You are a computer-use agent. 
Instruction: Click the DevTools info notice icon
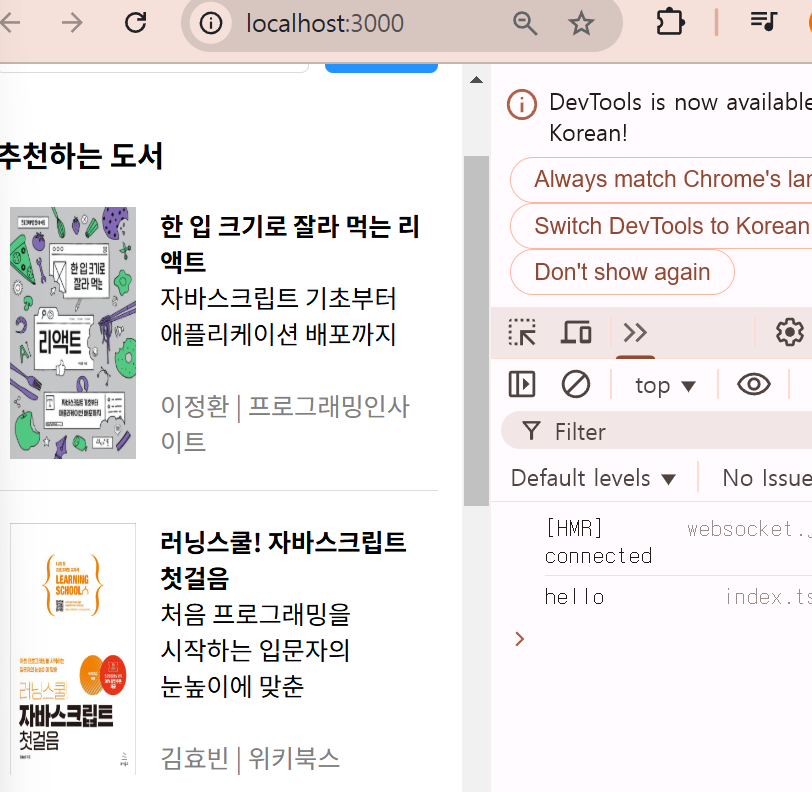(x=521, y=104)
